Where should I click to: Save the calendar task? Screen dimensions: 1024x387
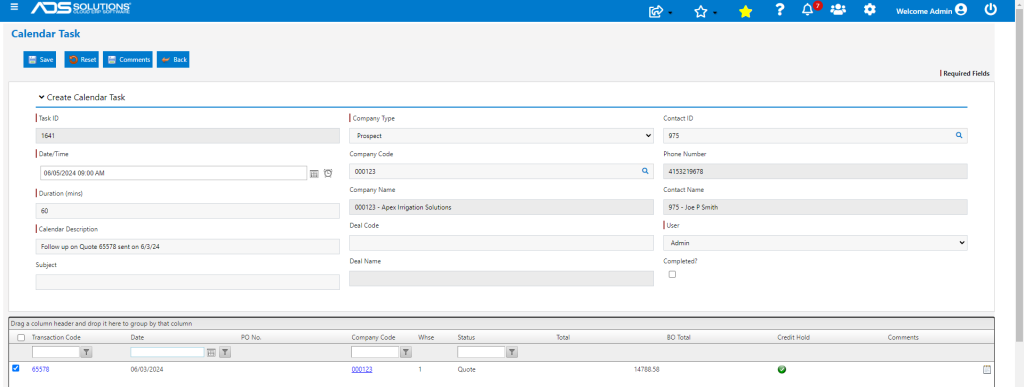[x=40, y=59]
